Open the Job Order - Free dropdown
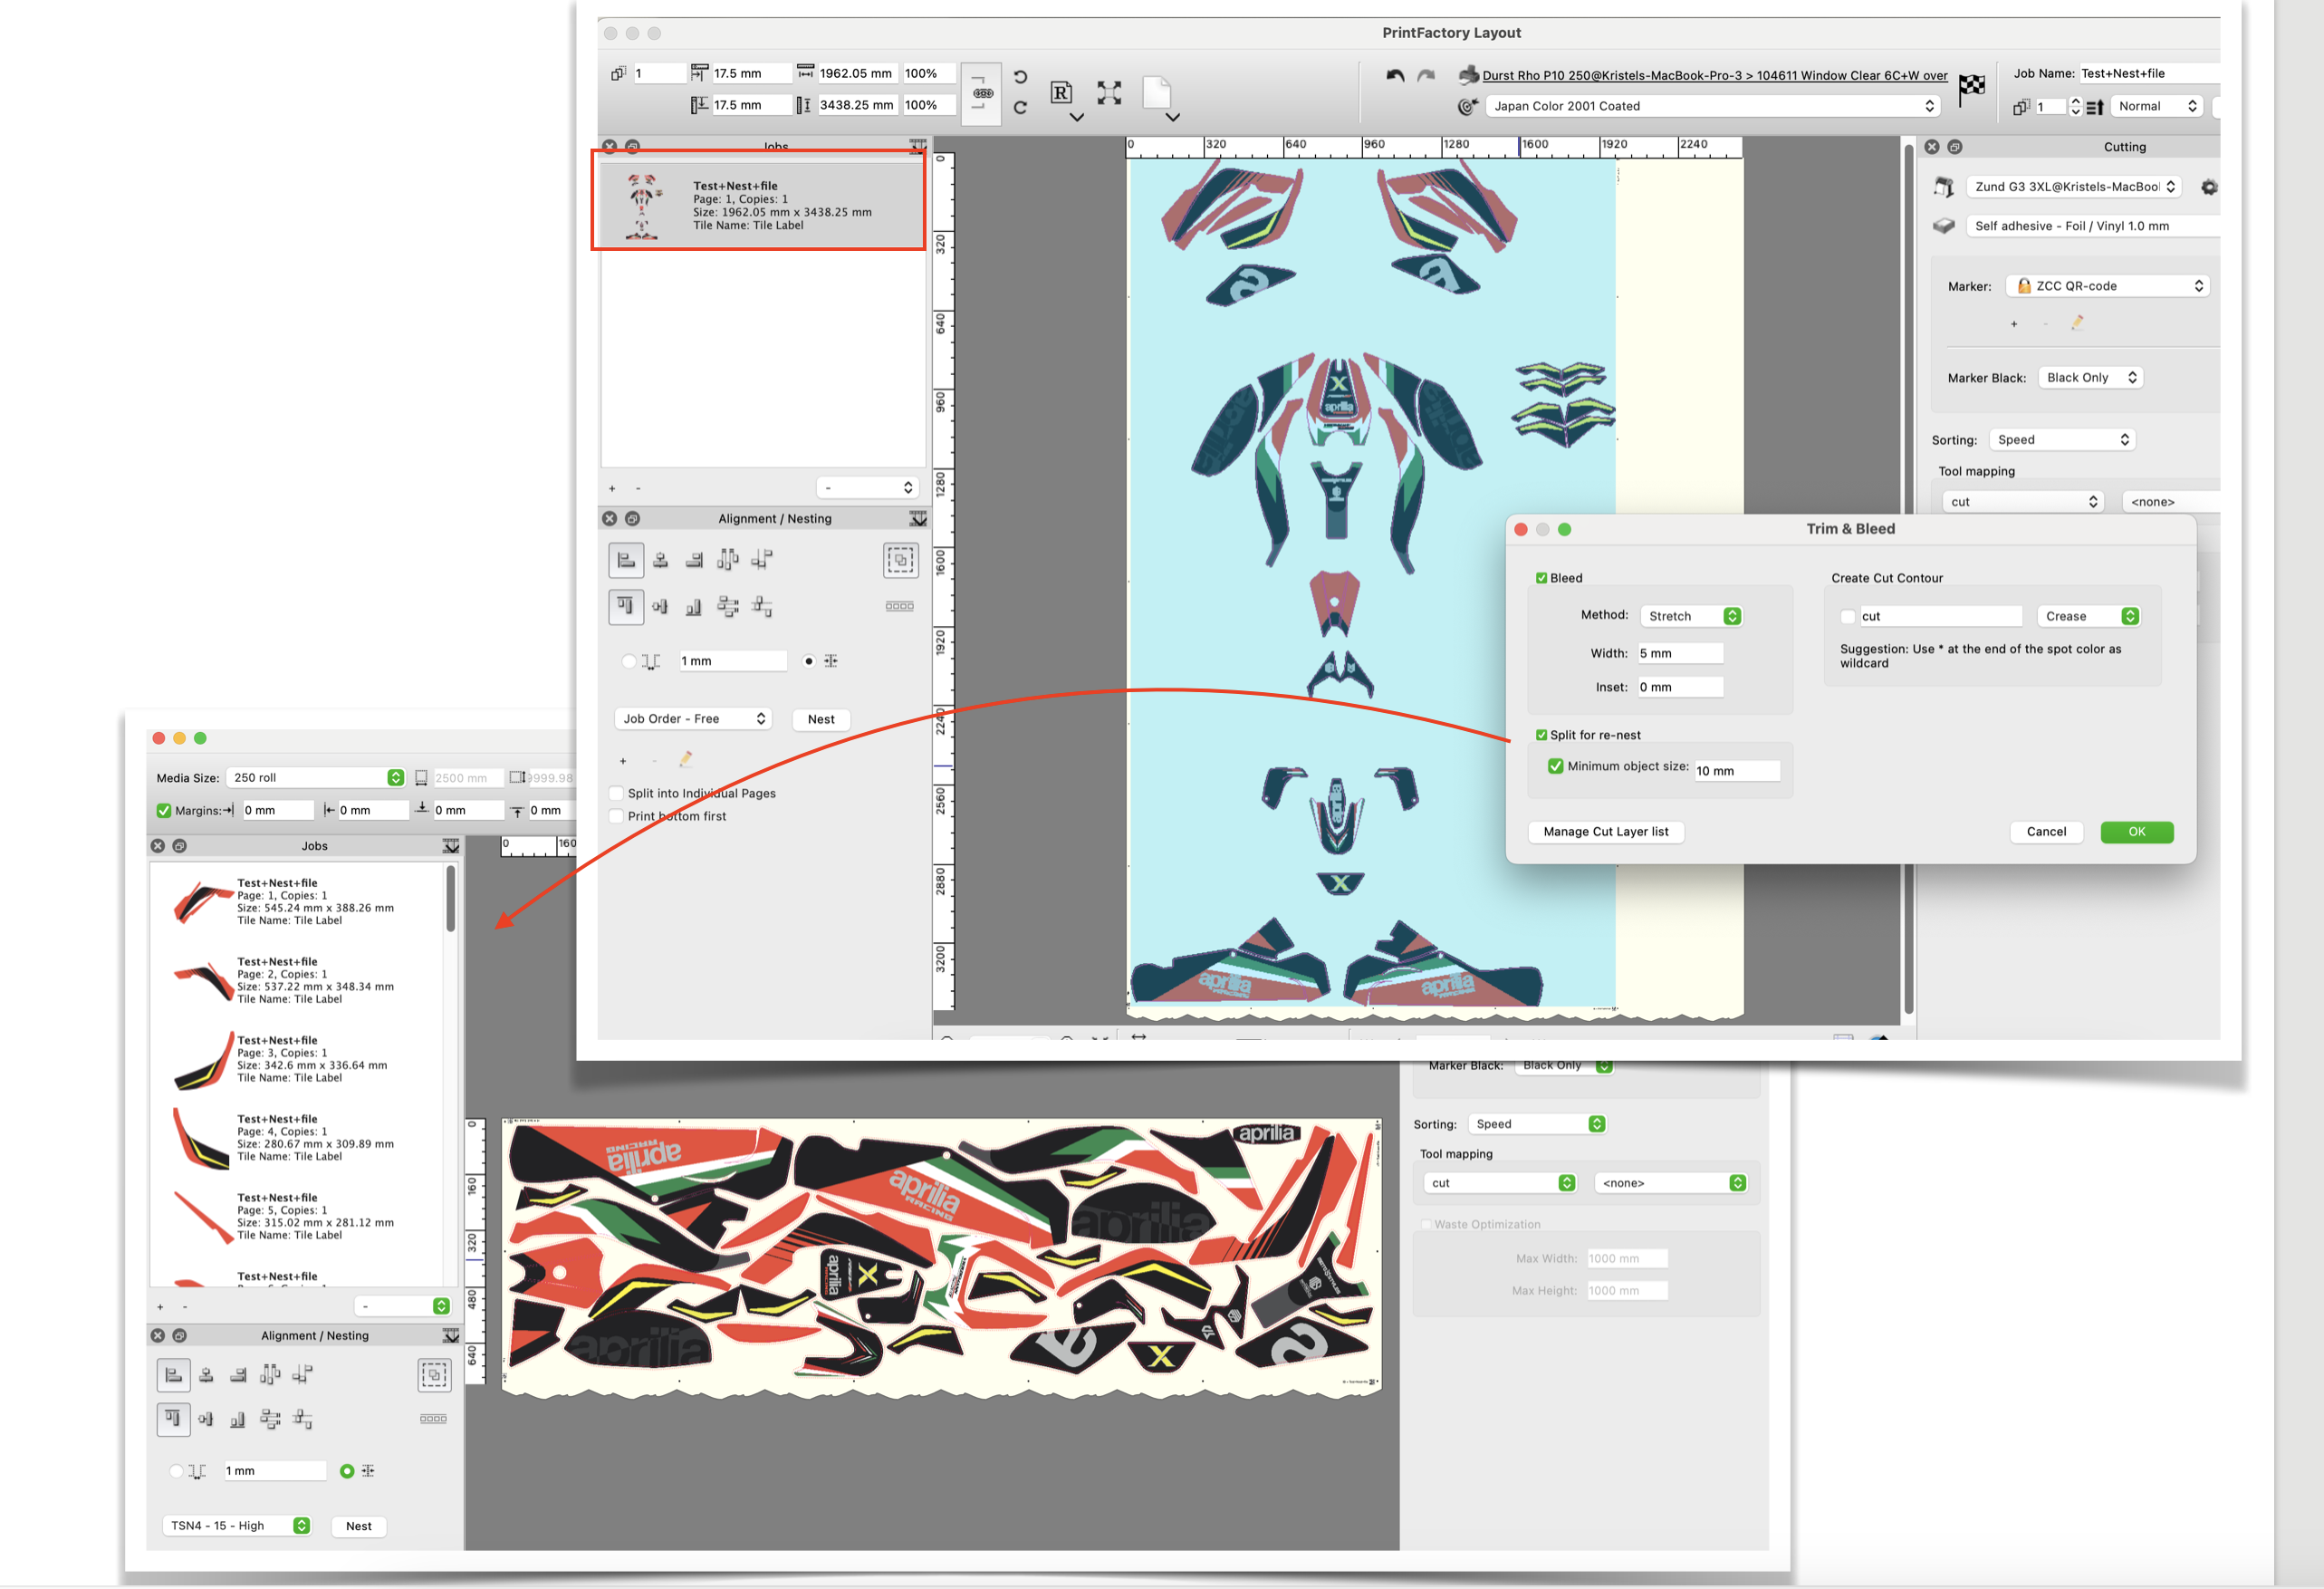This screenshot has height=1589, width=2324. [692, 719]
